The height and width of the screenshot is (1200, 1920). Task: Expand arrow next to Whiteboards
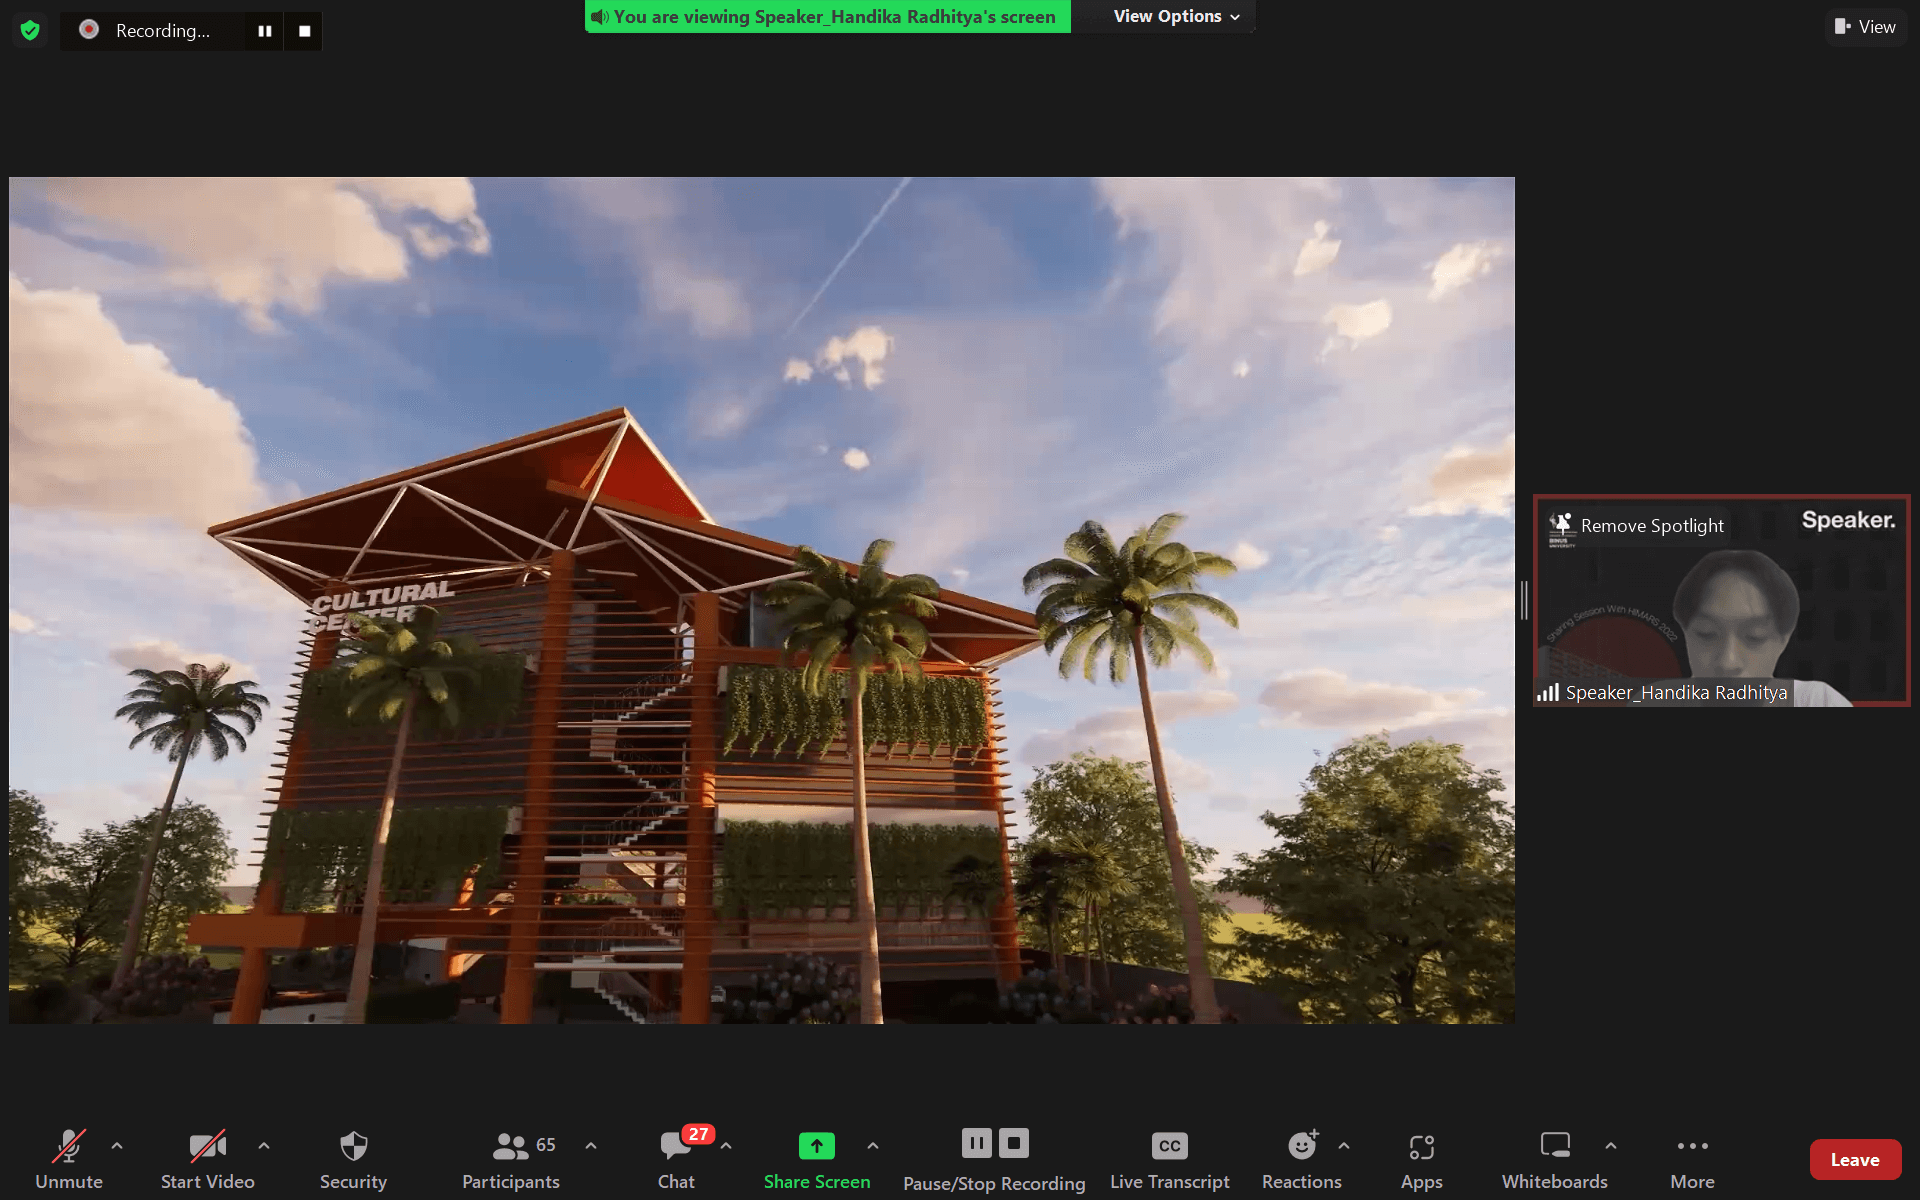[x=1611, y=1146]
